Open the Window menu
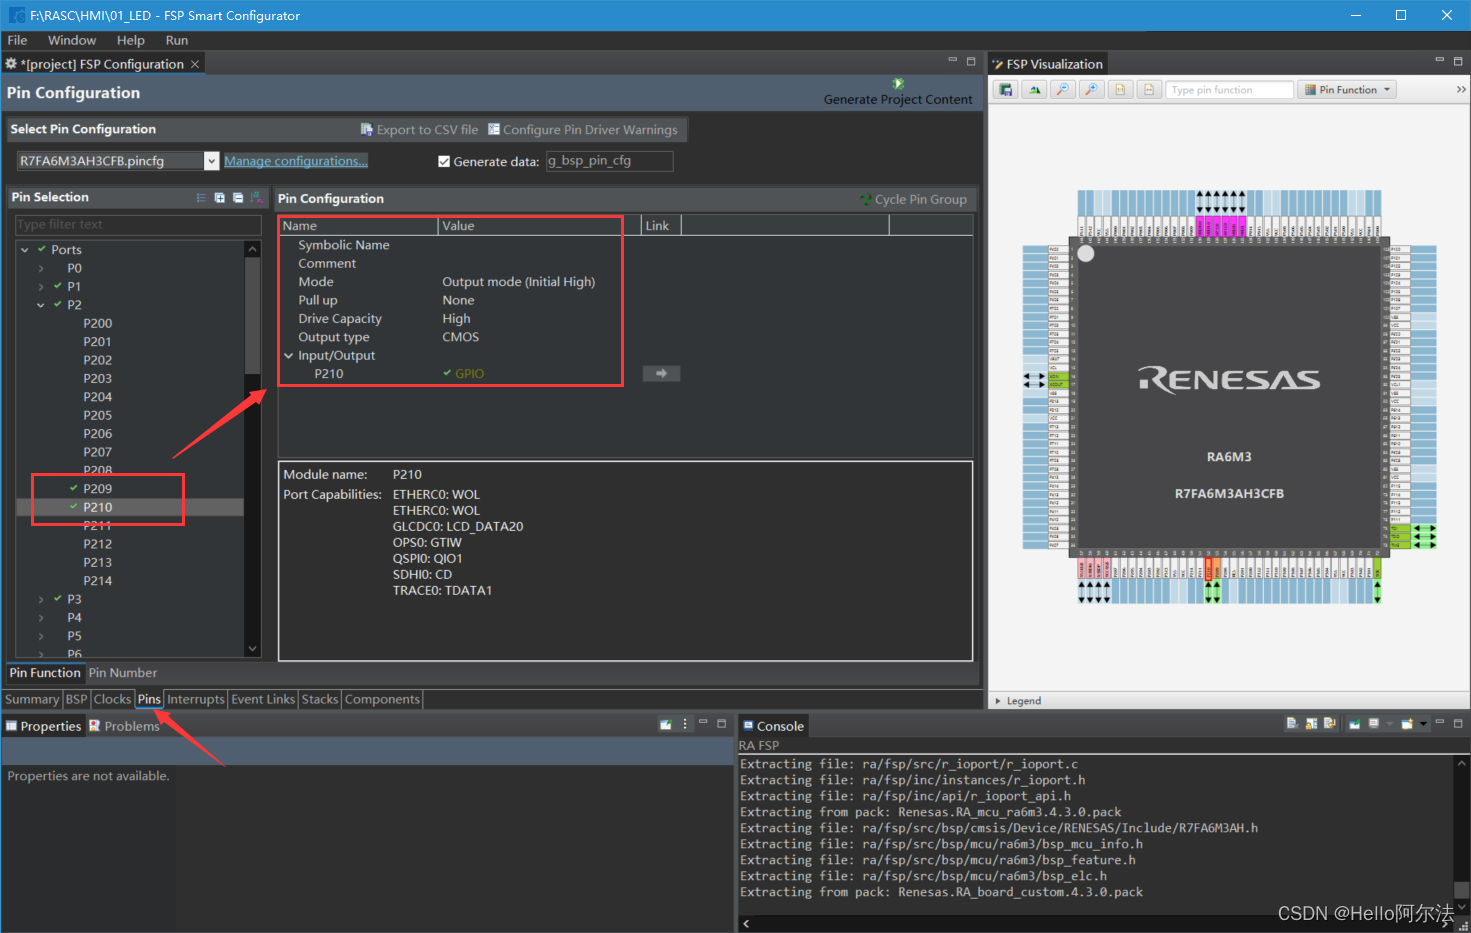 [x=72, y=40]
